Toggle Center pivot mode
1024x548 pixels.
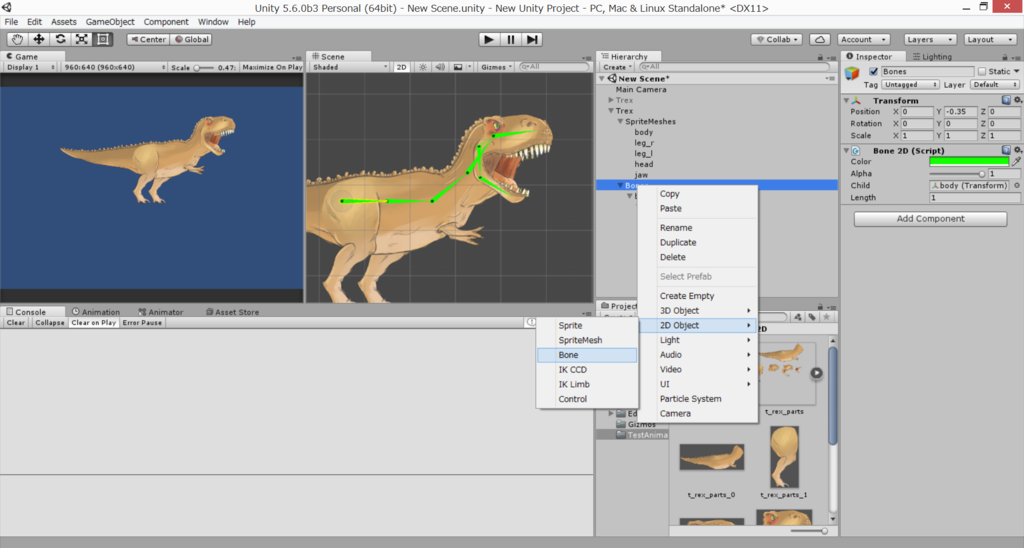[x=148, y=39]
